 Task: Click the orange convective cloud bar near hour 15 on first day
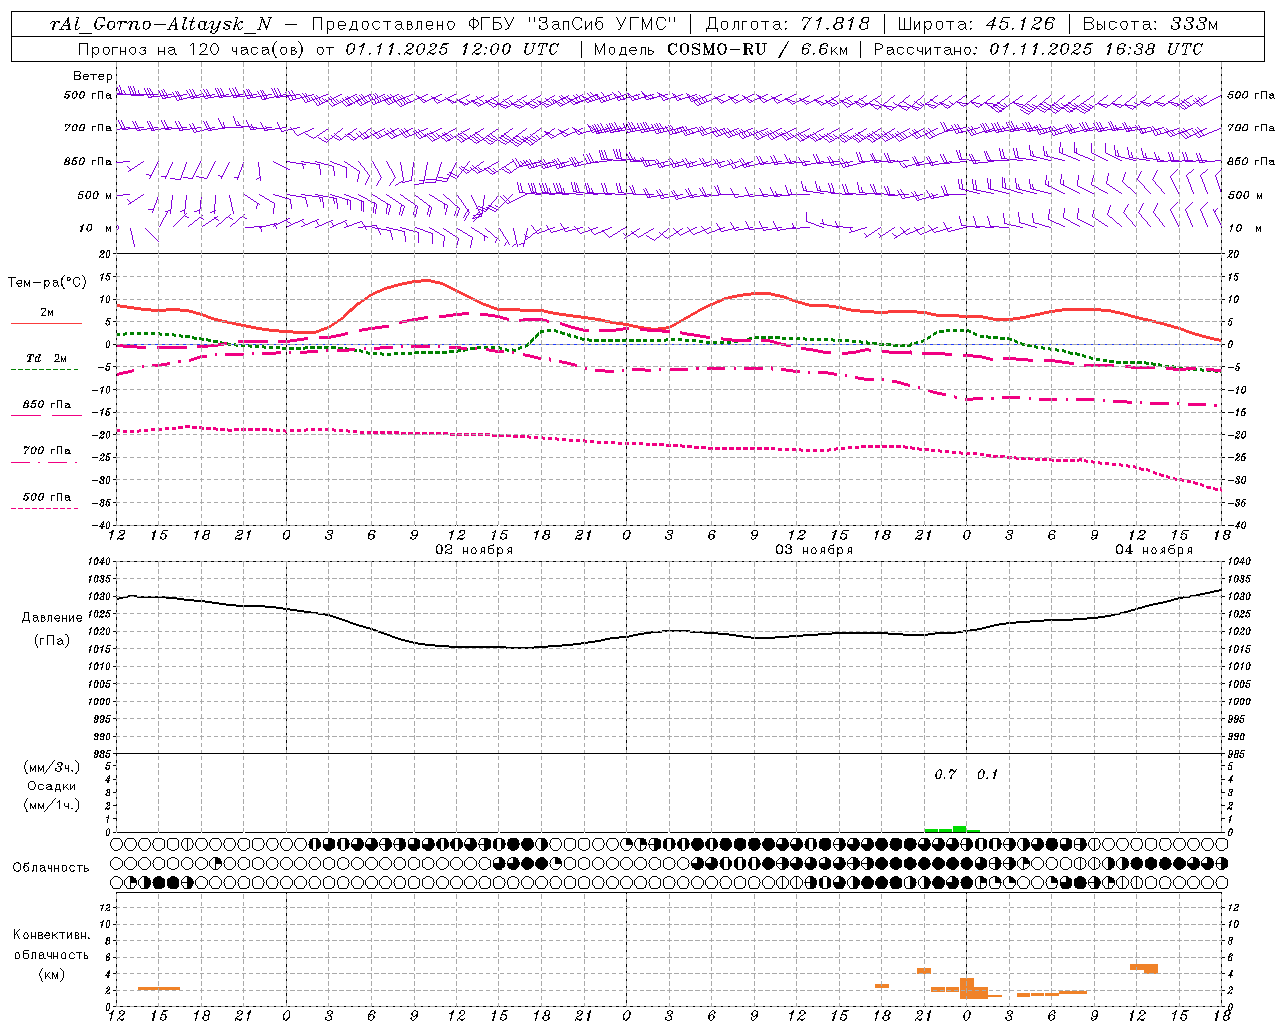159,988
